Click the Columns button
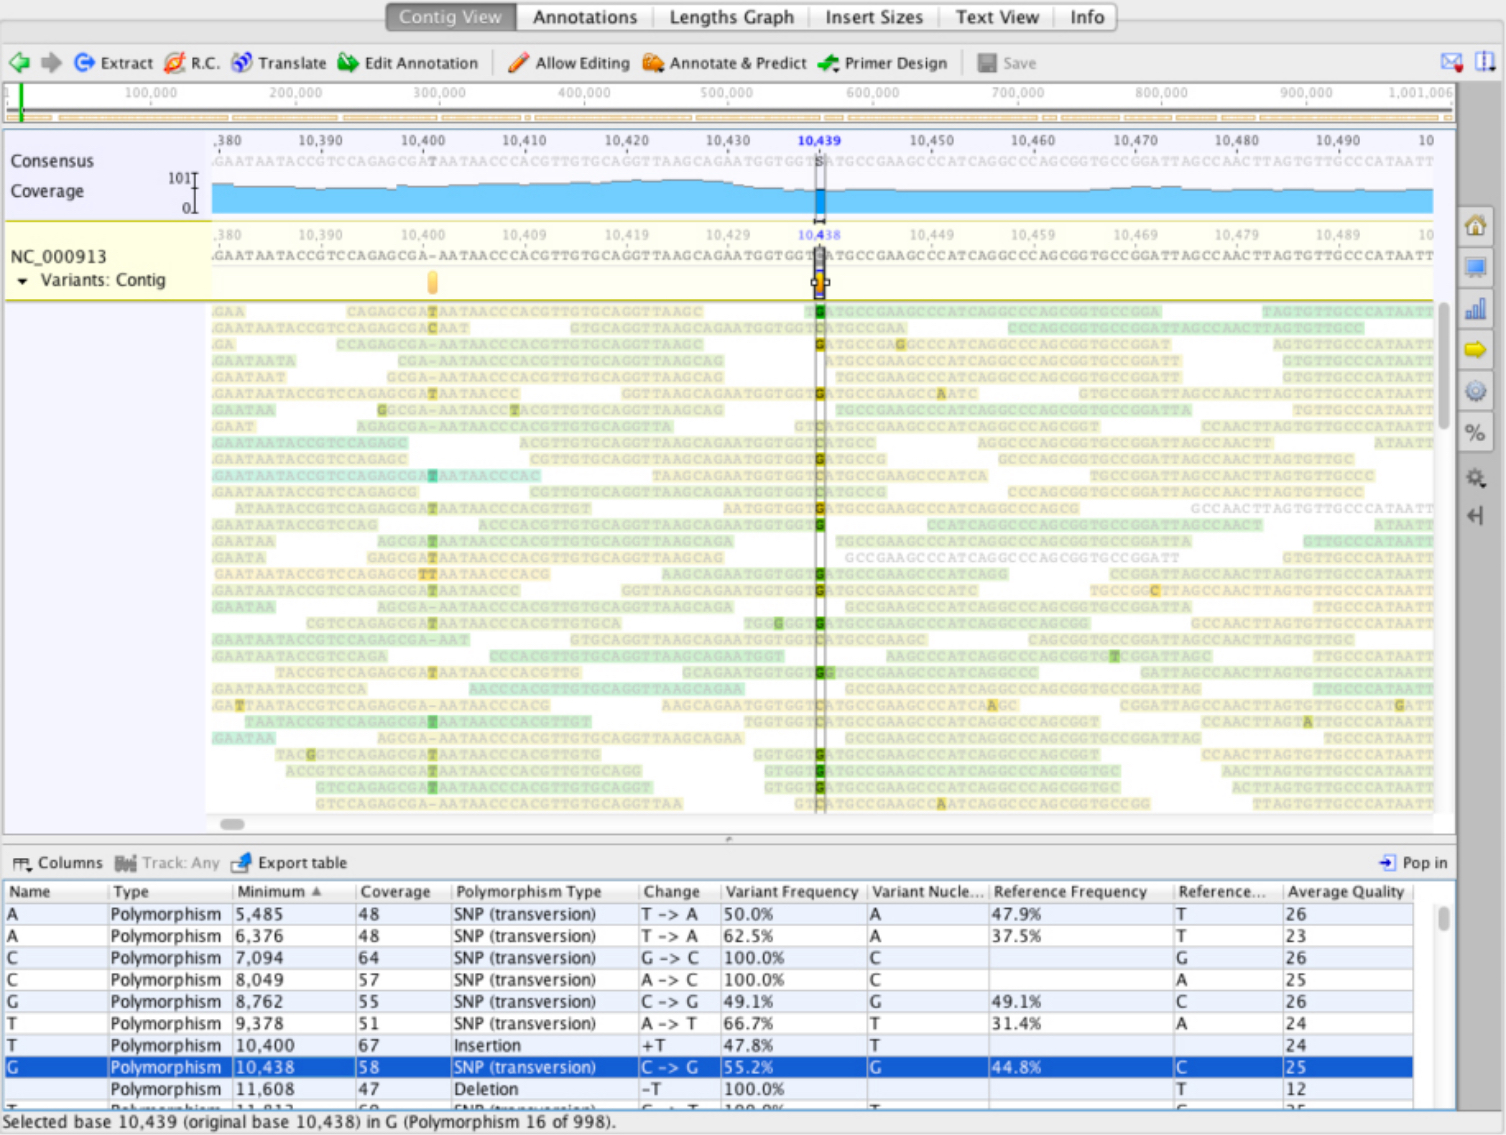1506x1135 pixels. 58,863
